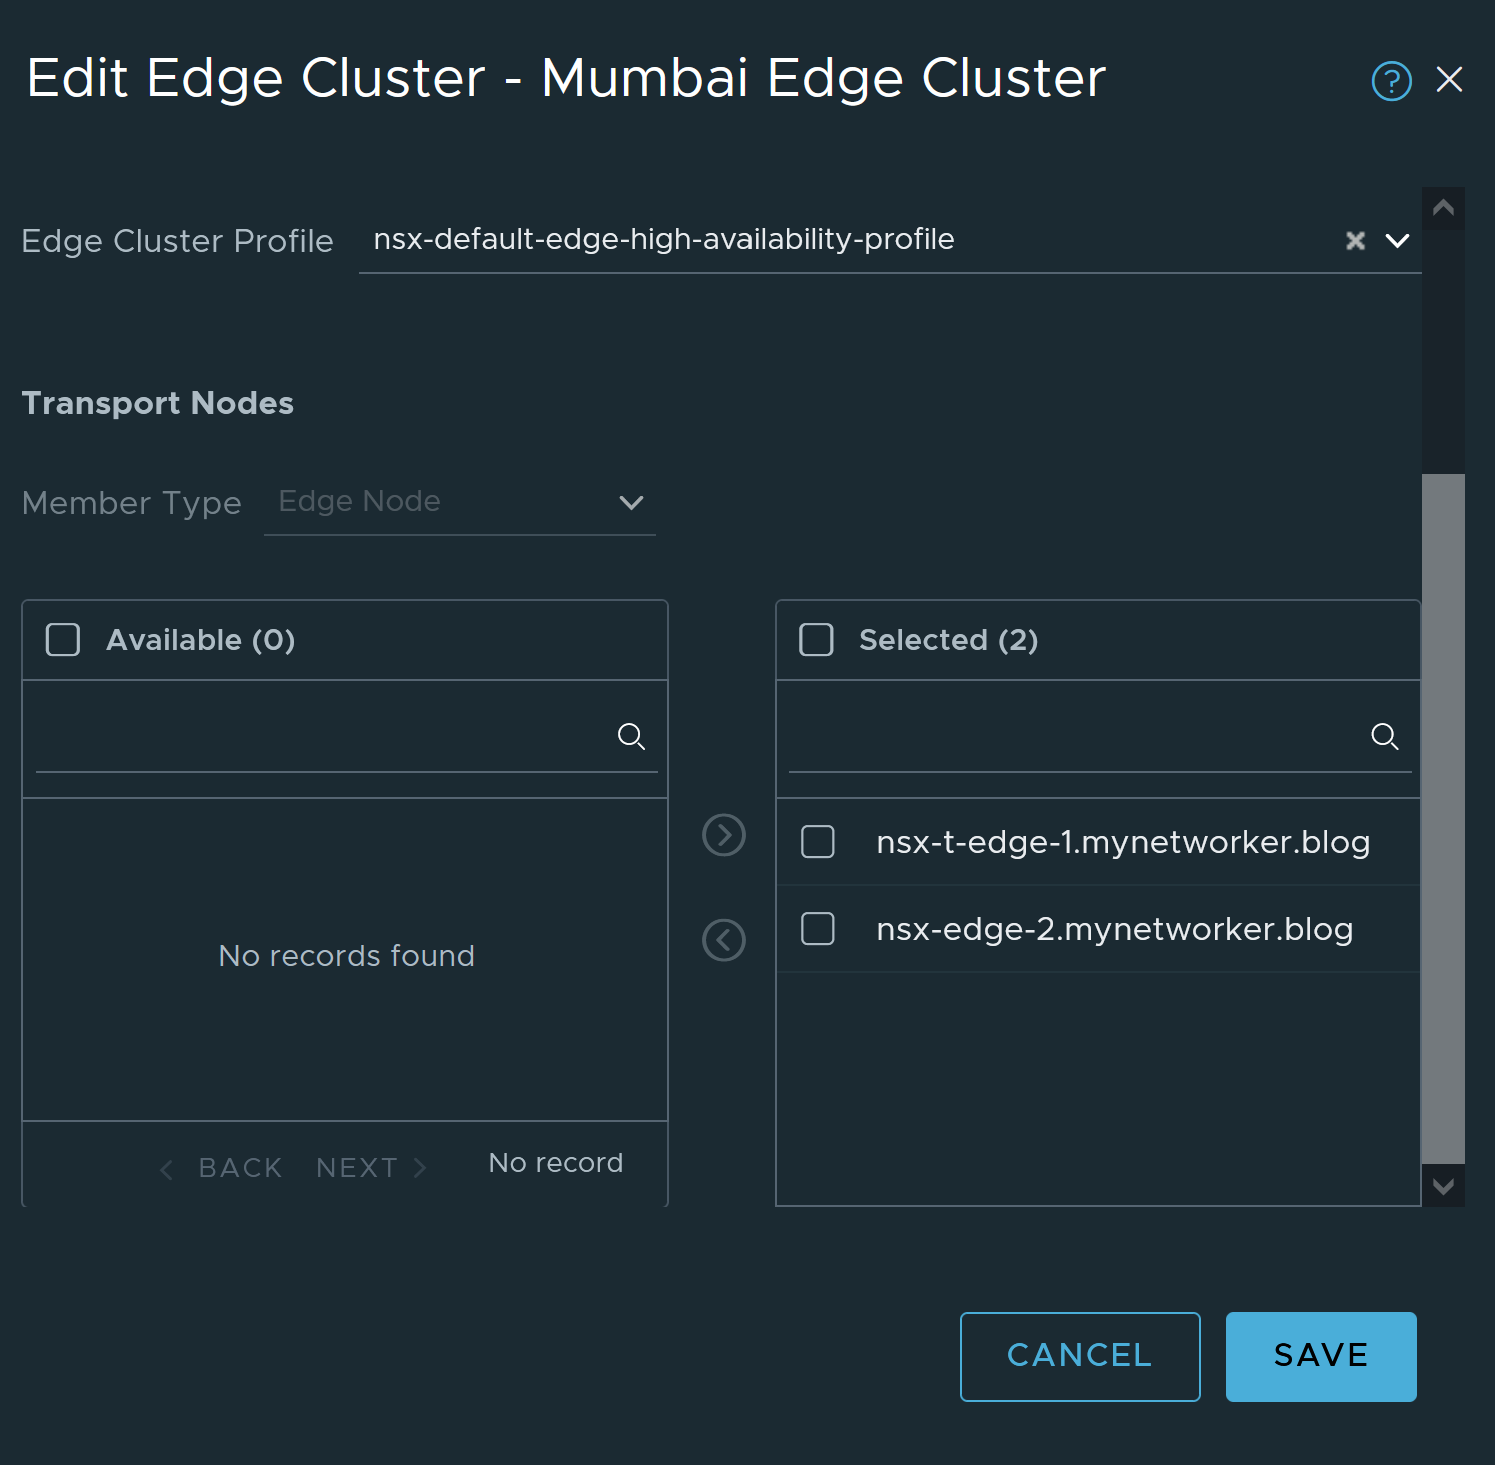Click the Available search input field
Screen dimensions: 1495x1465
320,738
